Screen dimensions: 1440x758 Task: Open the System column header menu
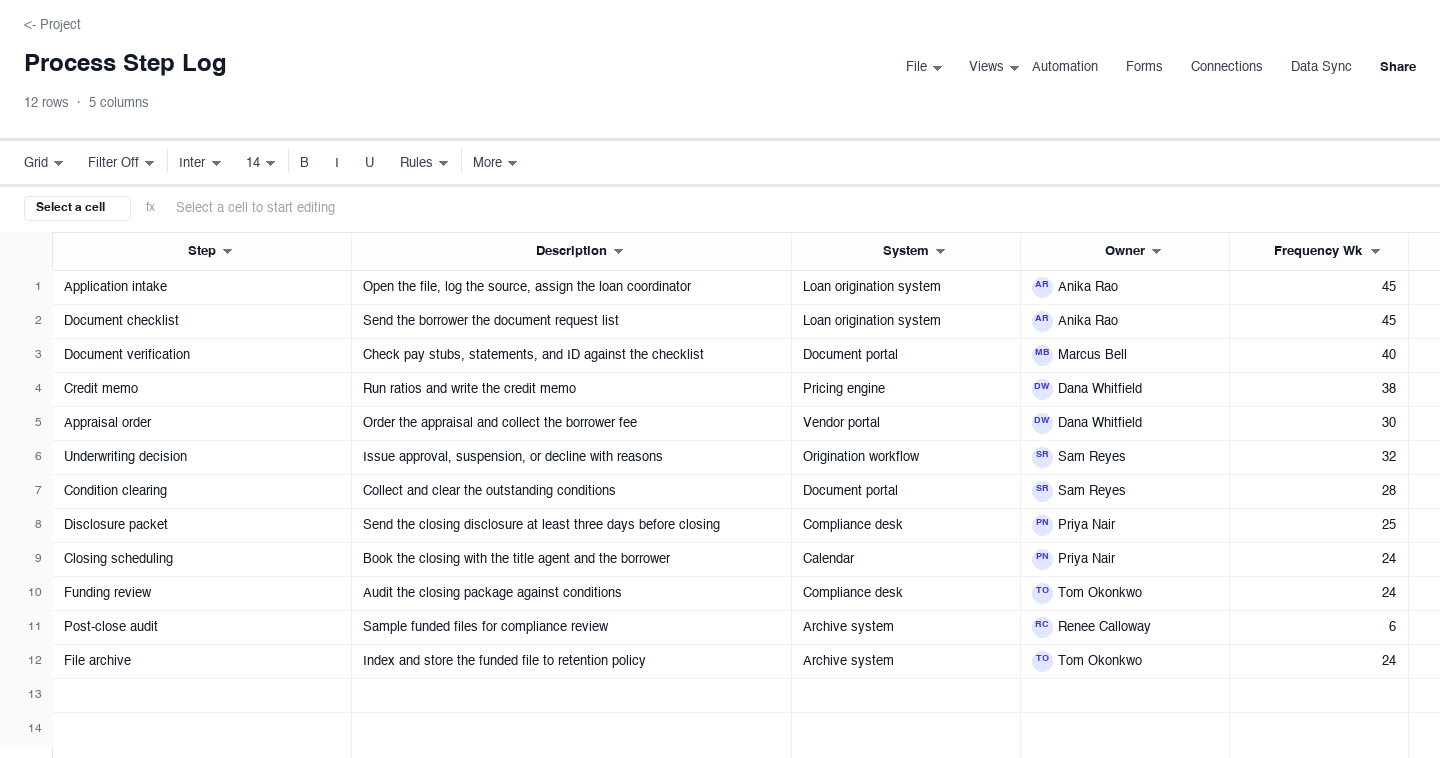[940, 252]
